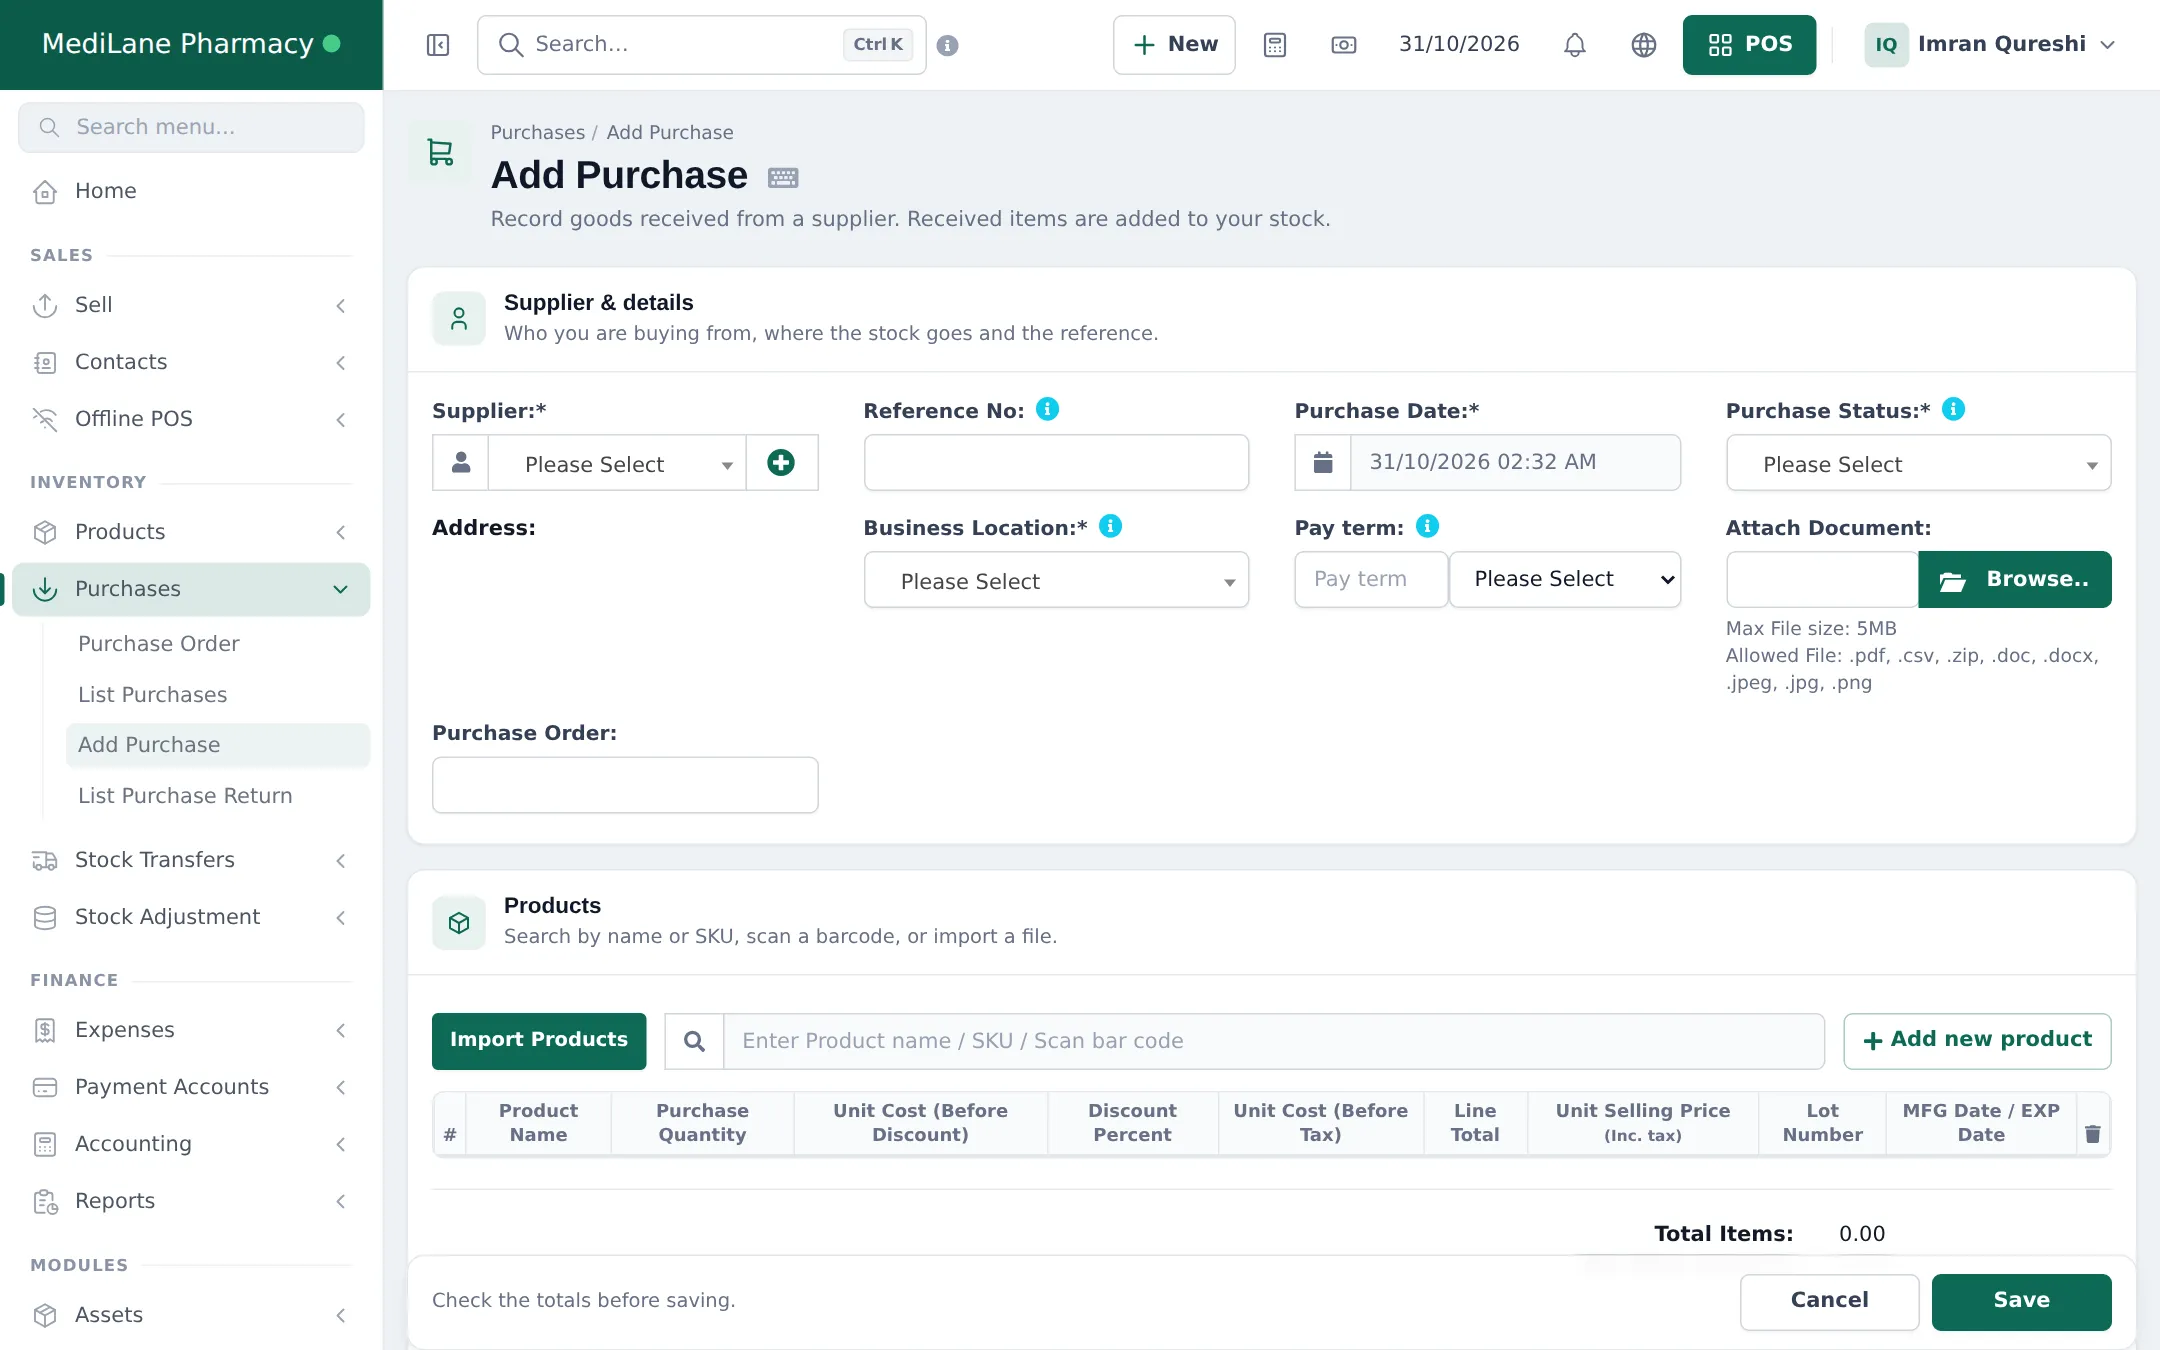Screen dimensions: 2160x1350
Task: Focus the product name / SKU search field
Action: coord(1273,1041)
